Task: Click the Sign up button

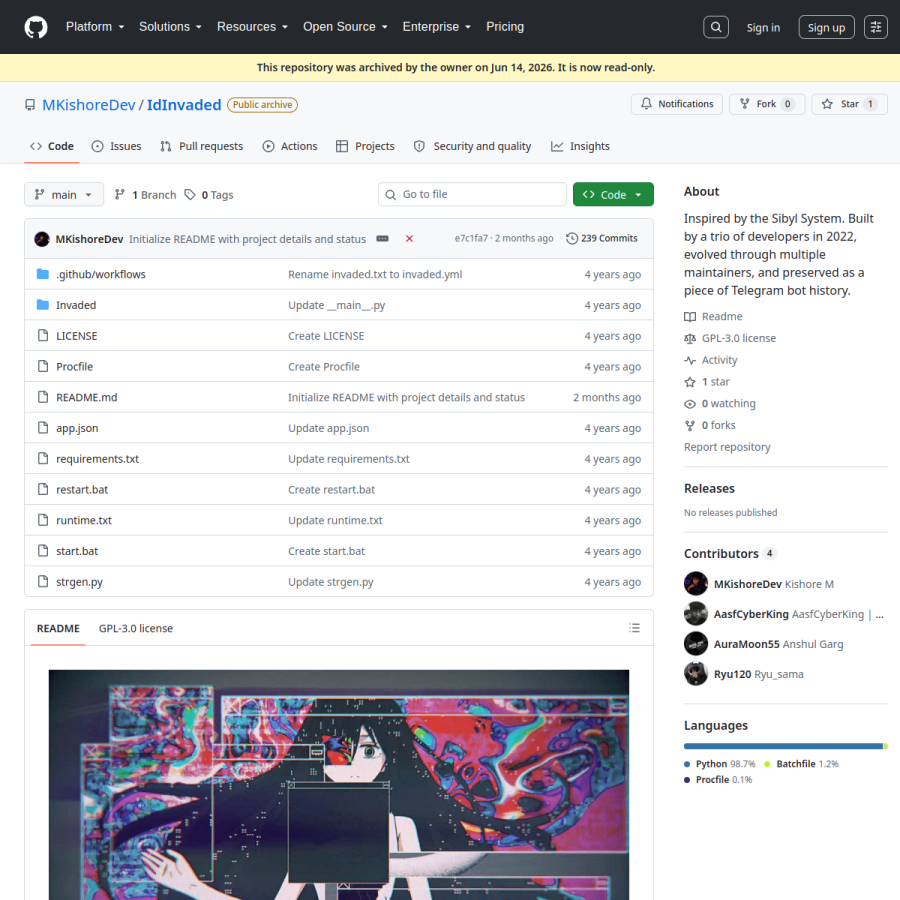Action: (x=826, y=27)
